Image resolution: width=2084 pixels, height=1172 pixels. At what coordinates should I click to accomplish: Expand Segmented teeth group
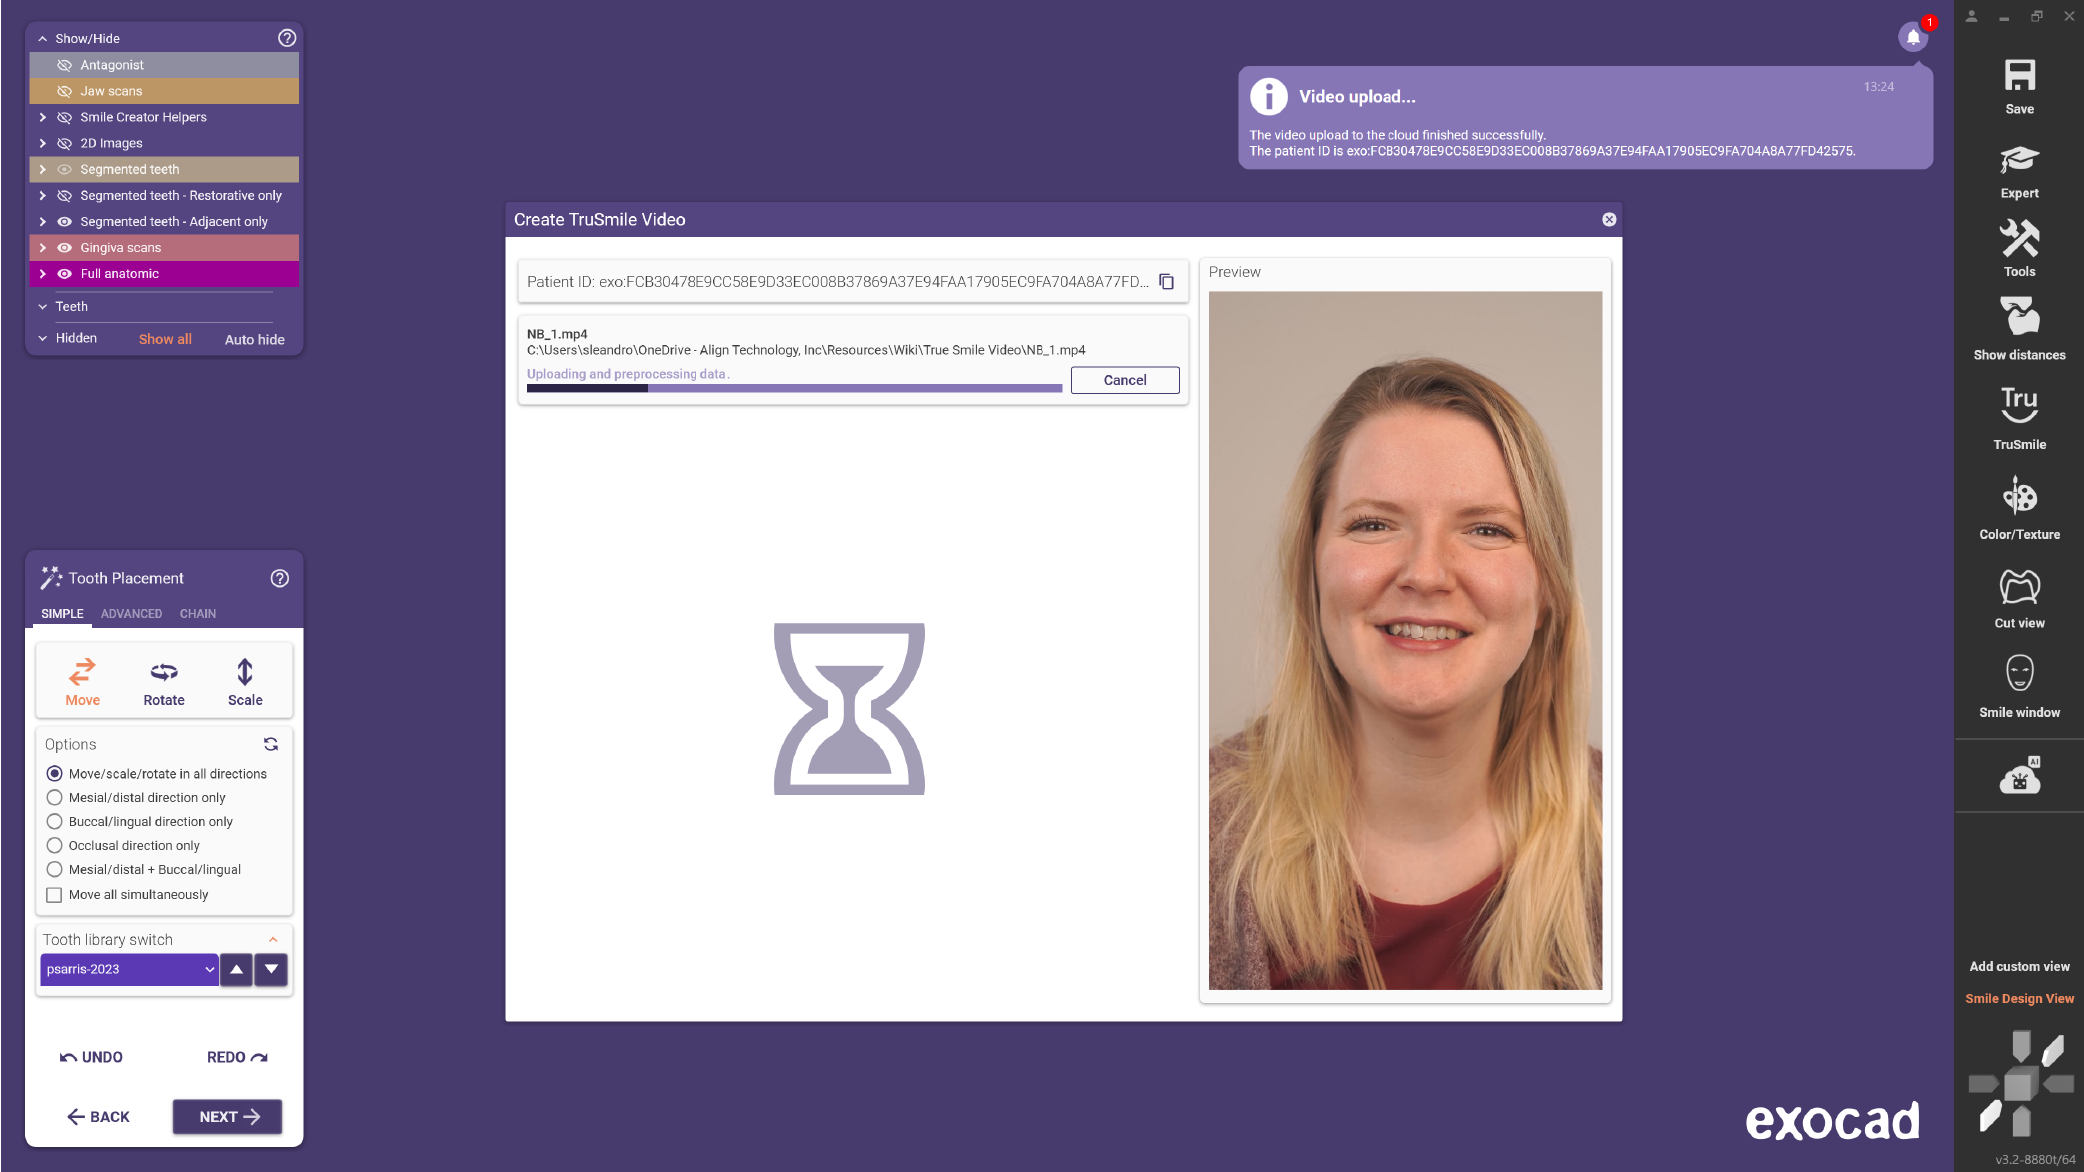point(42,170)
